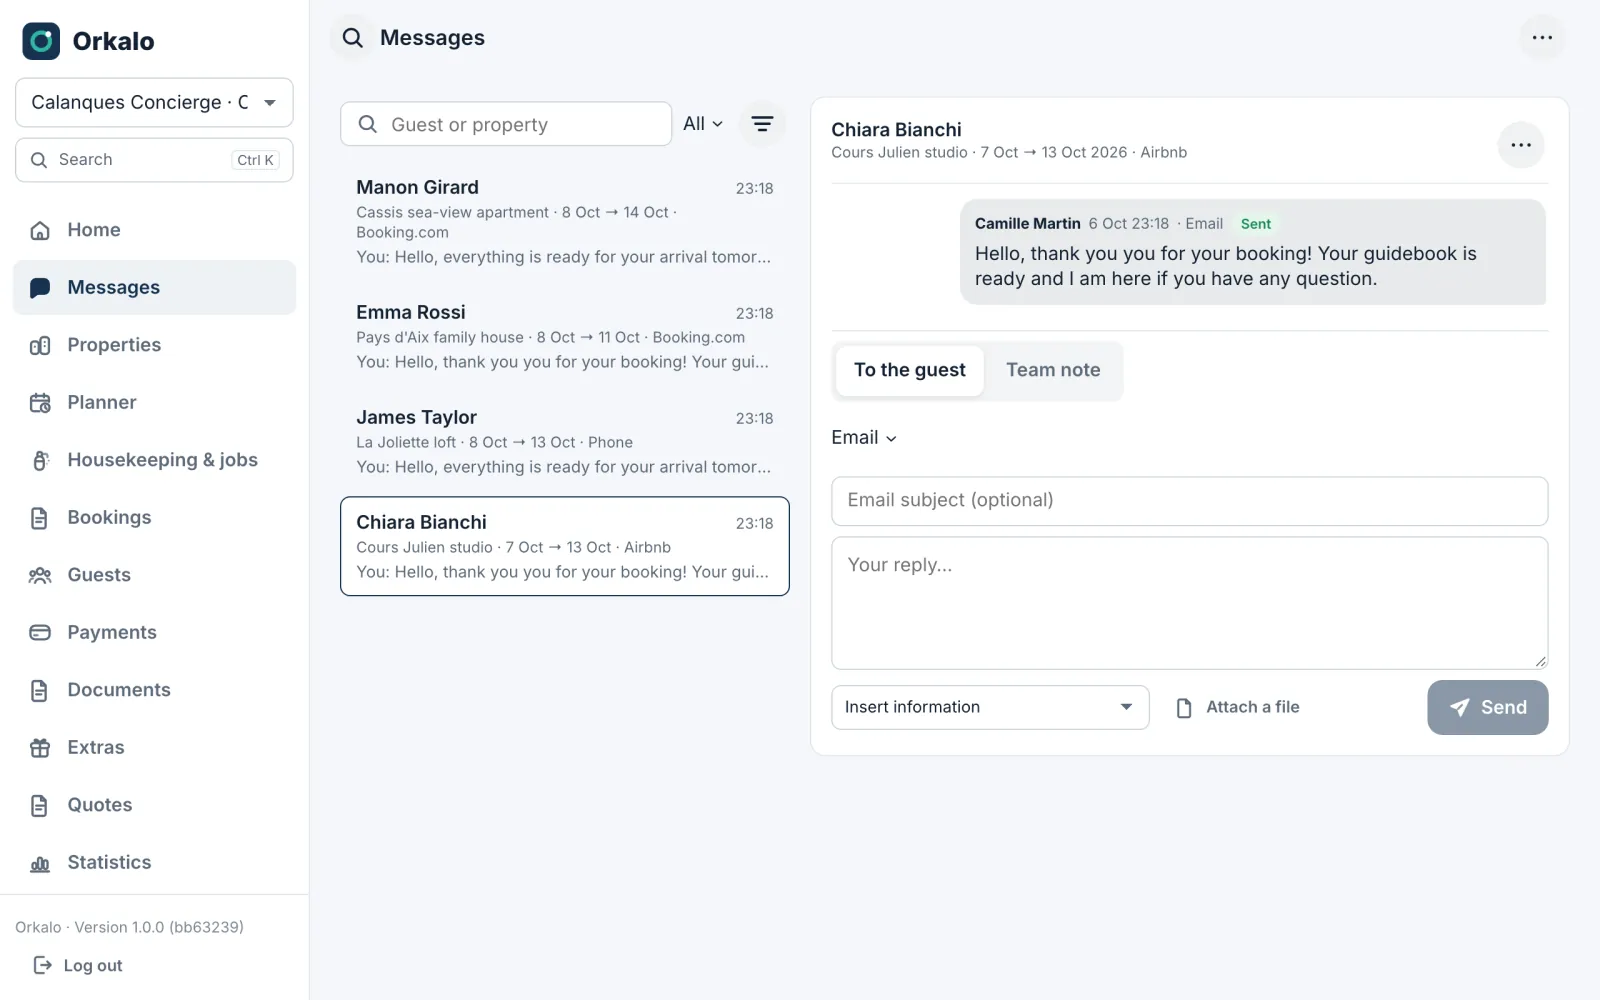Viewport: 1600px width, 1000px height.
Task: Open Housekeeping & jobs spray icon
Action: (x=40, y=460)
